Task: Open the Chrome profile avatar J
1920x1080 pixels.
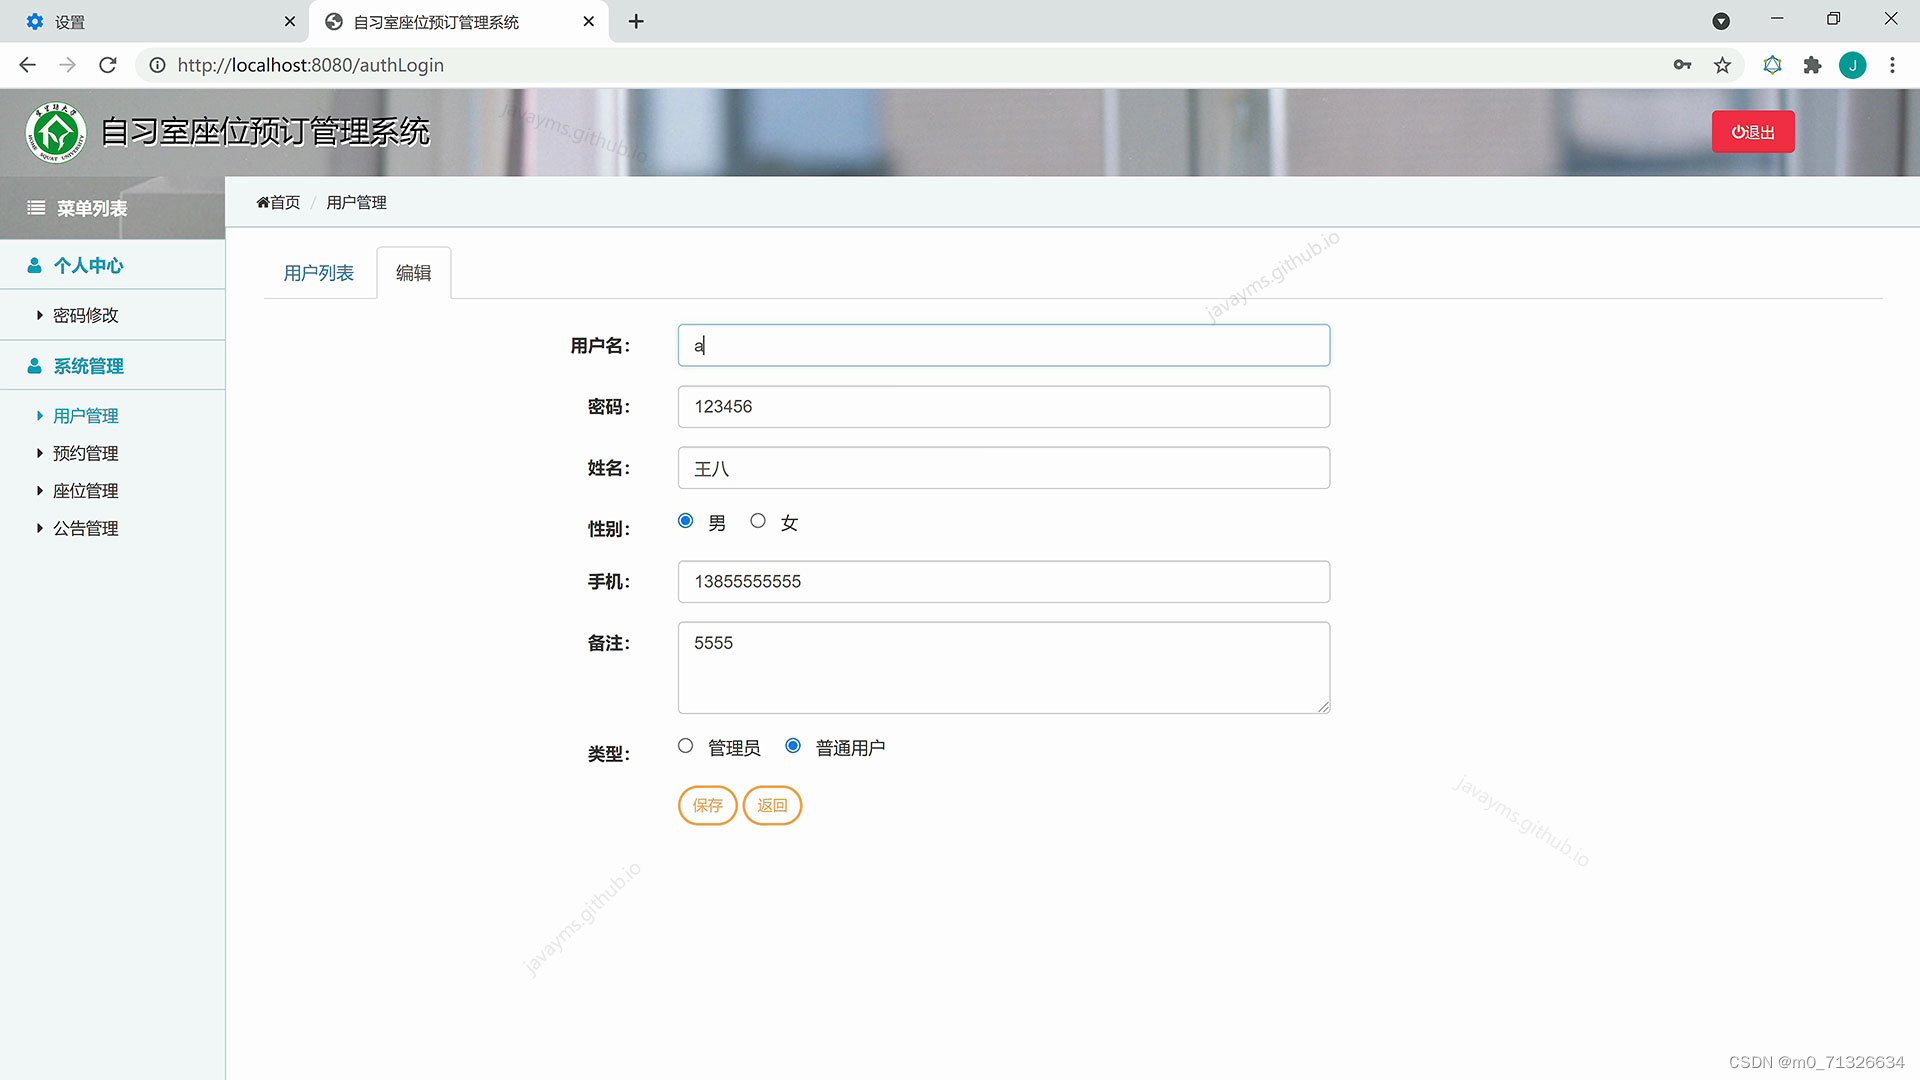Action: click(x=1852, y=65)
